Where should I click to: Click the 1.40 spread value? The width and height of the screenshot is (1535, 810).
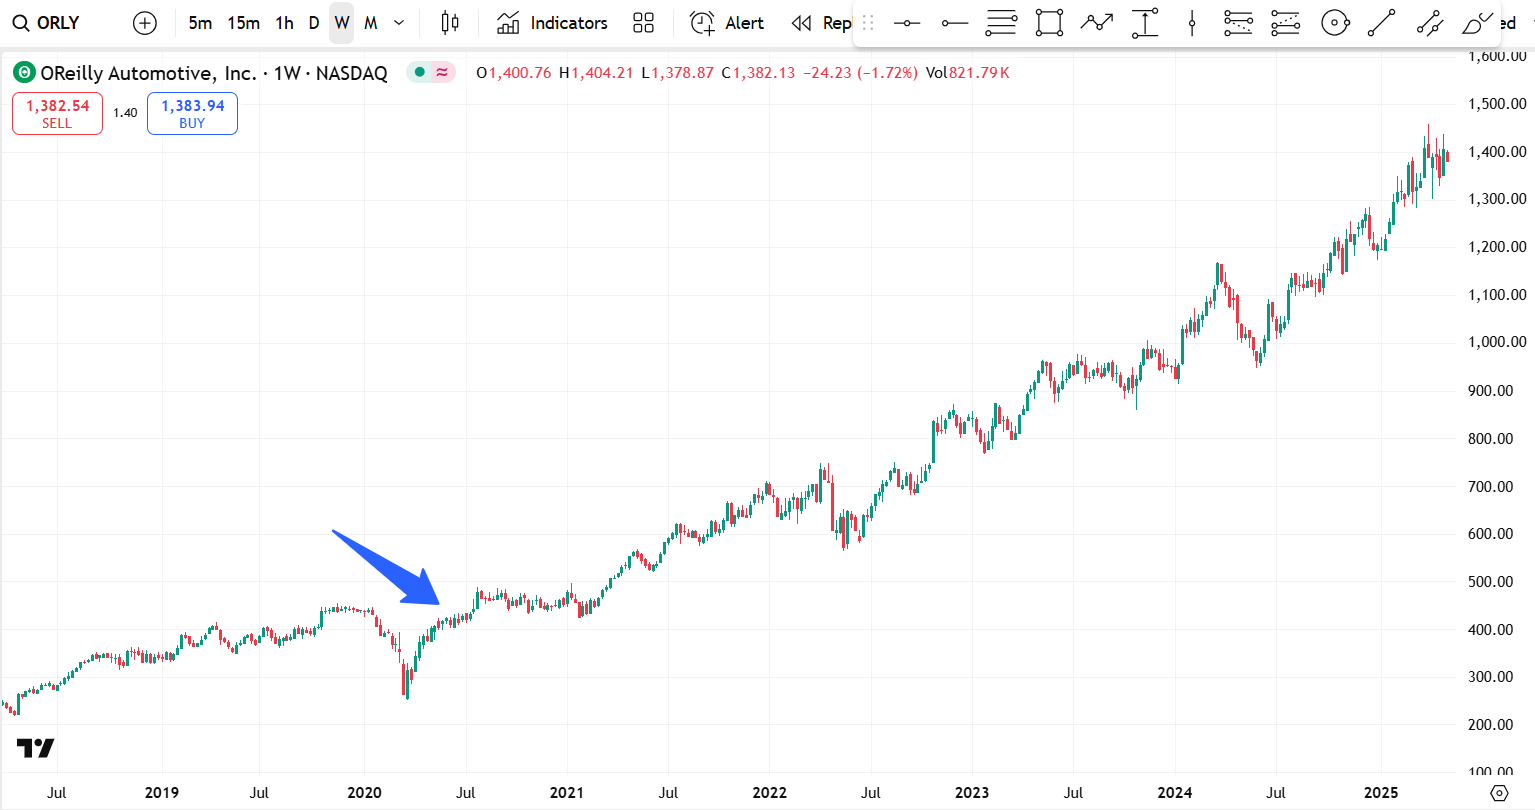click(x=125, y=113)
